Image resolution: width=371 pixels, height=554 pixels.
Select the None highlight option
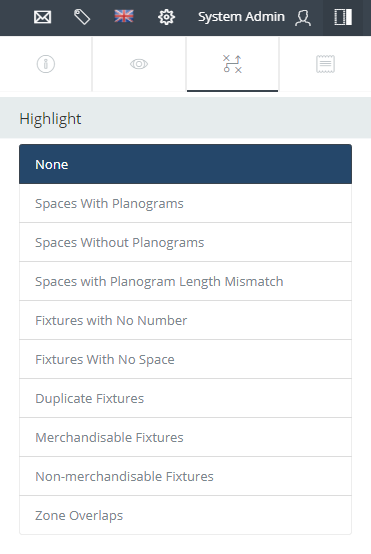tap(186, 164)
